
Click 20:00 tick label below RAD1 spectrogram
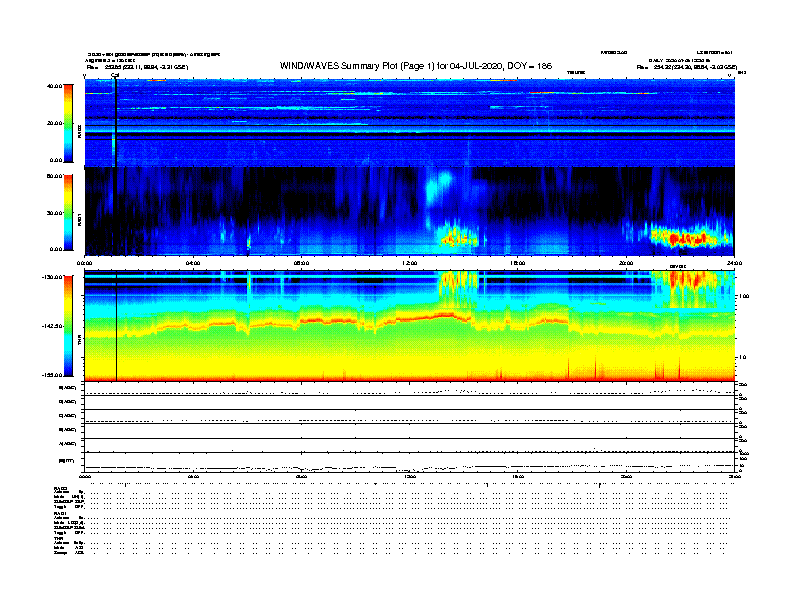click(x=626, y=263)
